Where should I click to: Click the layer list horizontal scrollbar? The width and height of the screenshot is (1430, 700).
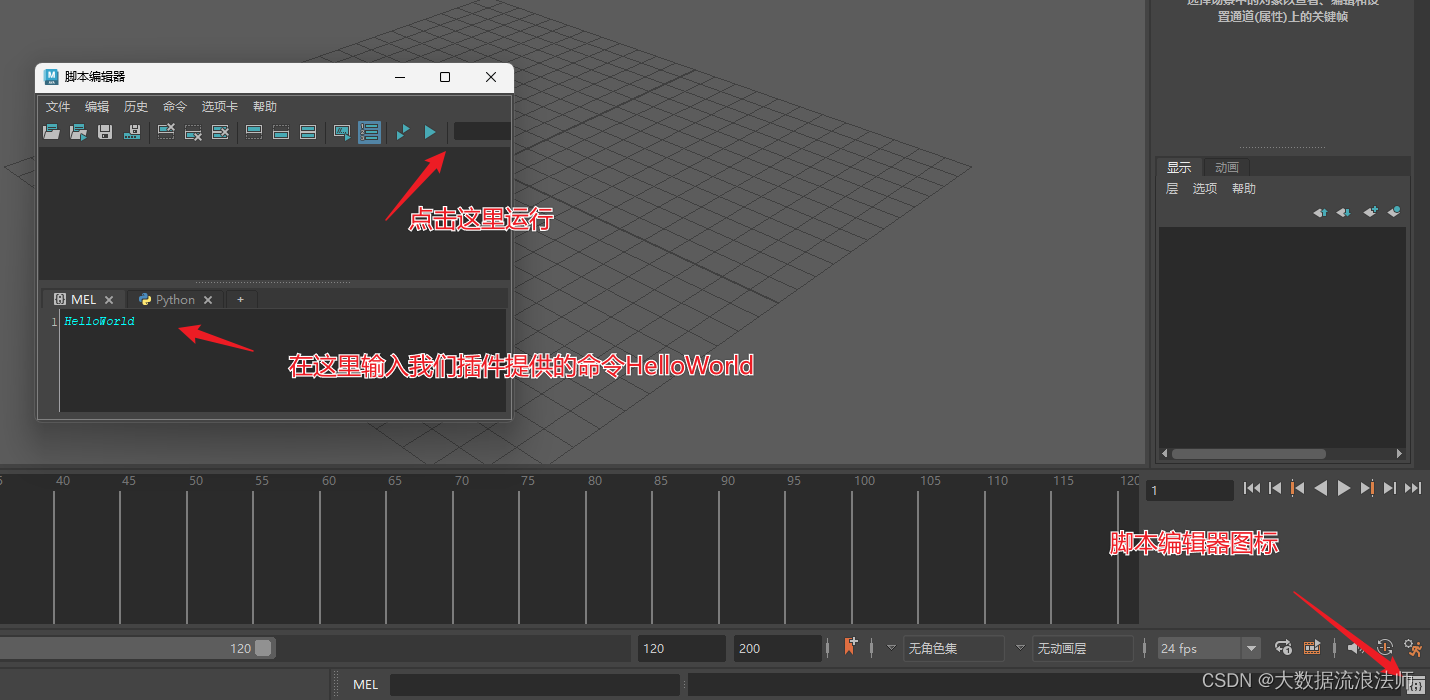1249,453
